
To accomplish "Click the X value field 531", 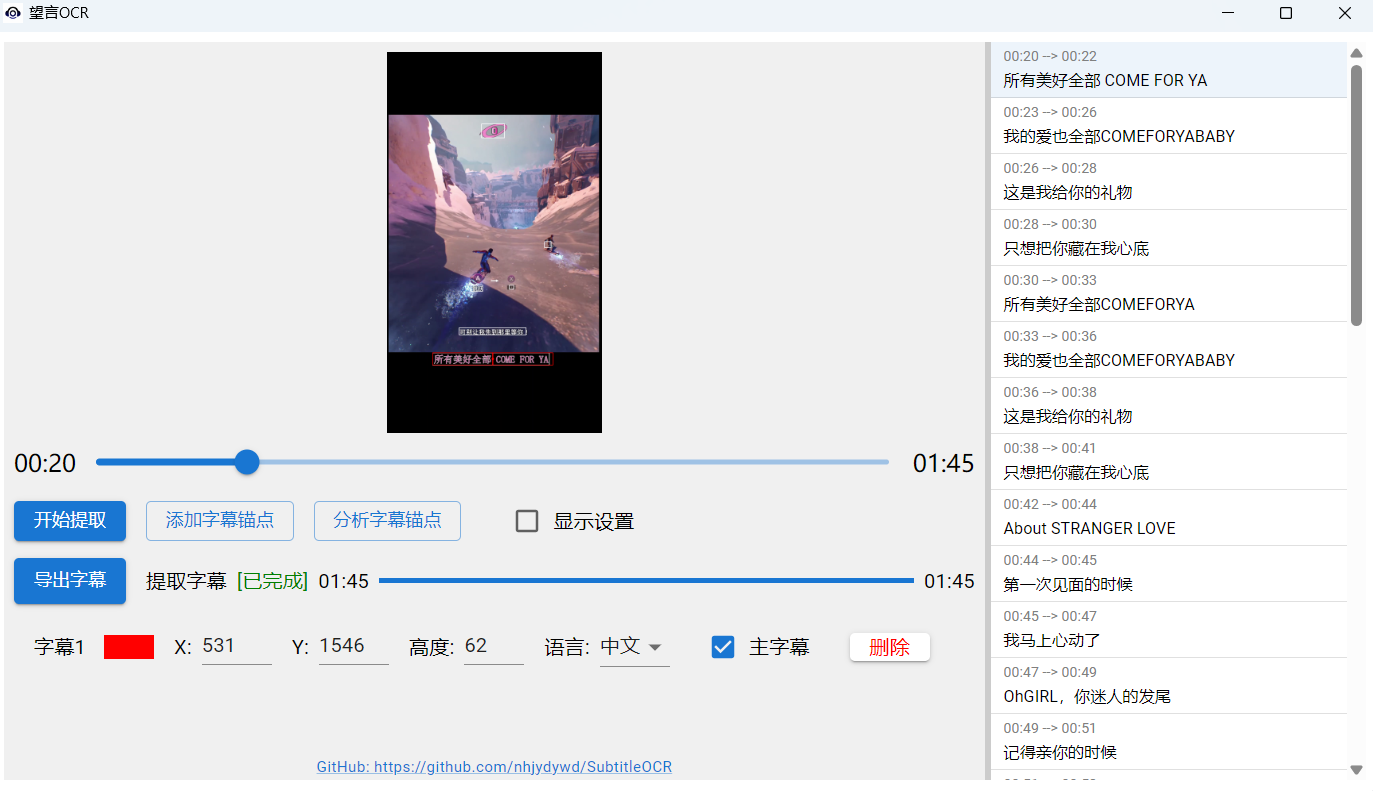I will [x=237, y=647].
